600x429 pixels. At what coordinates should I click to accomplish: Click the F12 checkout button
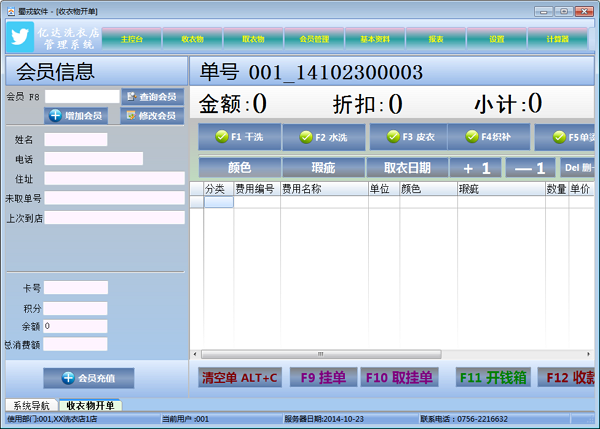coord(566,378)
